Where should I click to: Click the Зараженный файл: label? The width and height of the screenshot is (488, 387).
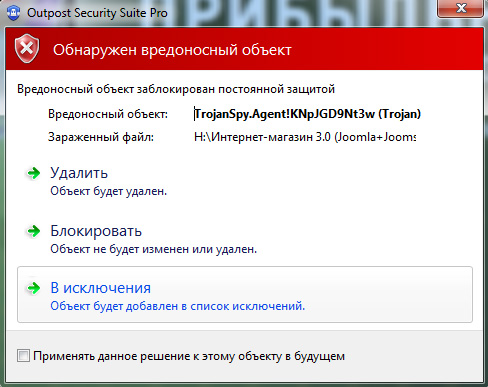[x=101, y=137]
